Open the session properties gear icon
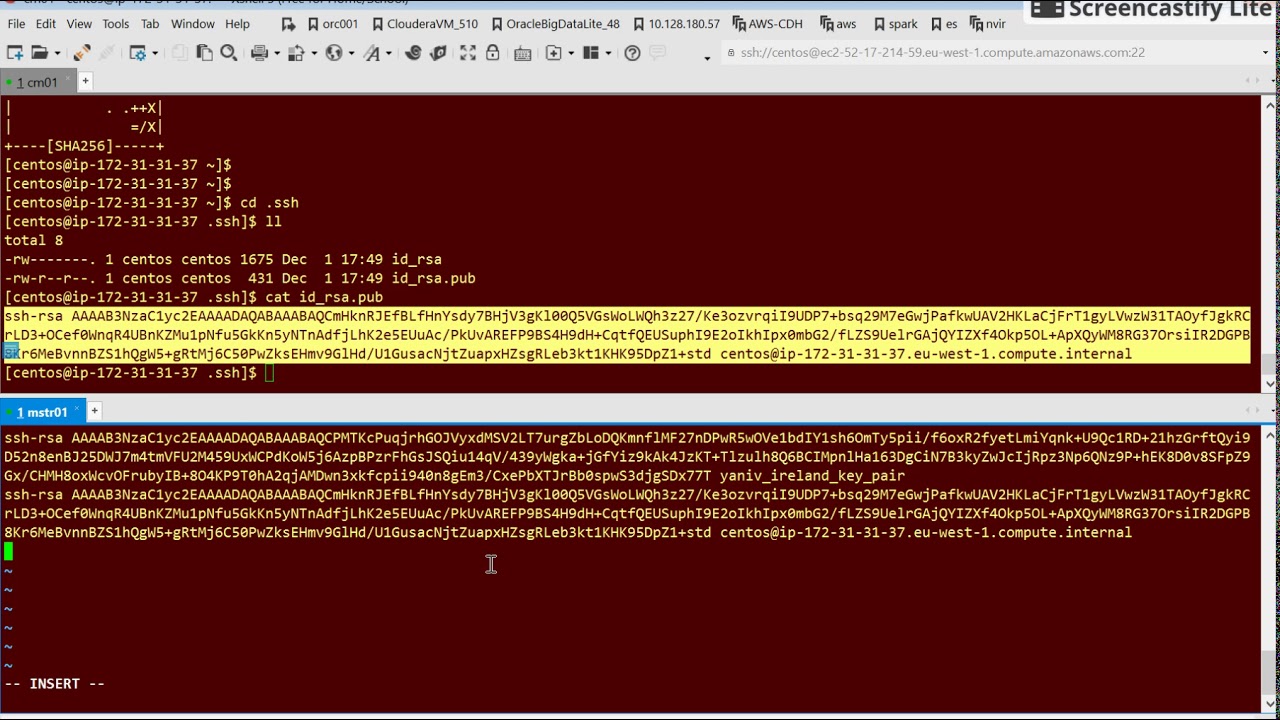Image resolution: width=1280 pixels, height=720 pixels. pyautogui.click(x=138, y=53)
